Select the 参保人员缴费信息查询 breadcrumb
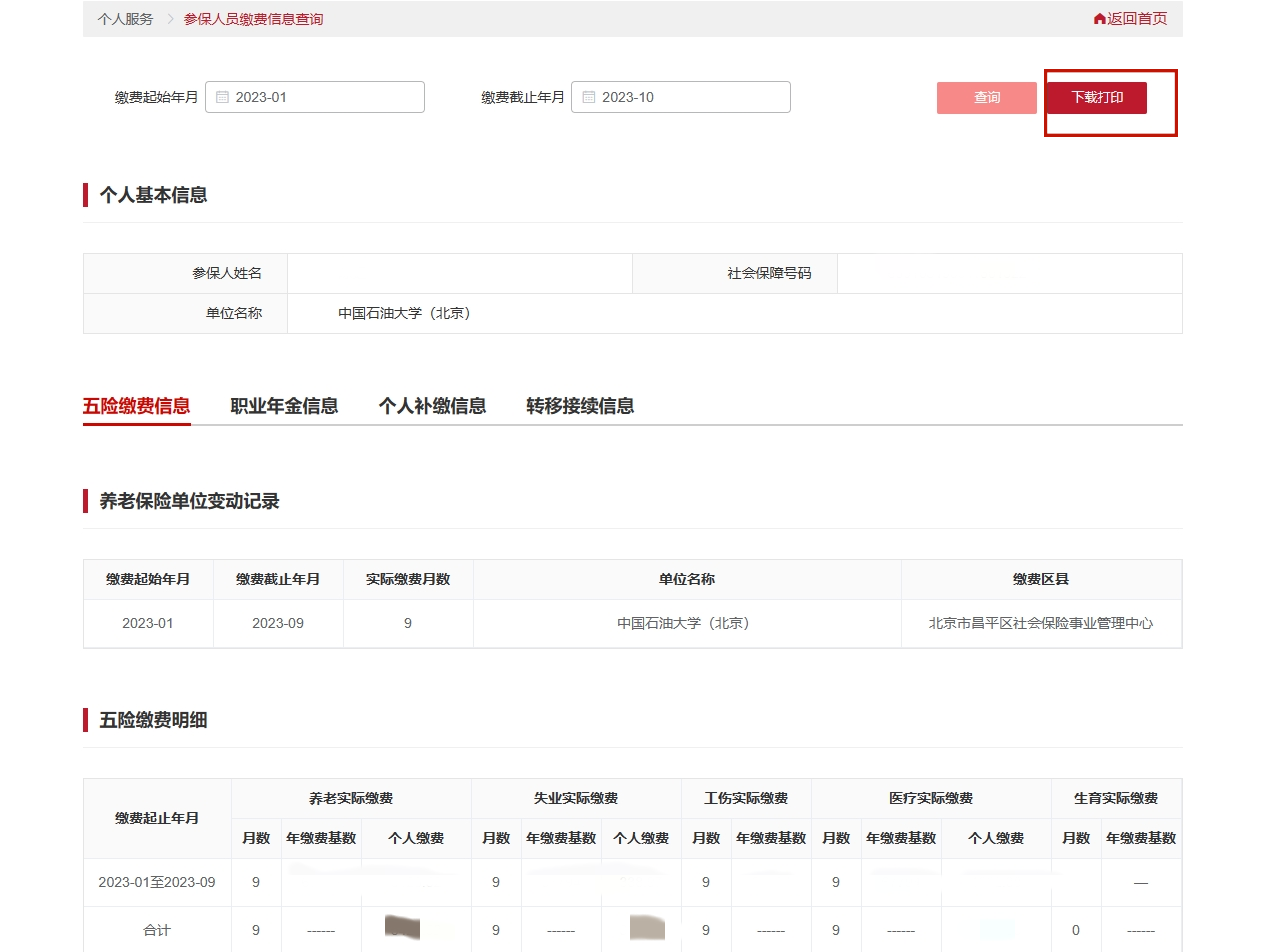The width and height of the screenshot is (1284, 952). [x=253, y=19]
